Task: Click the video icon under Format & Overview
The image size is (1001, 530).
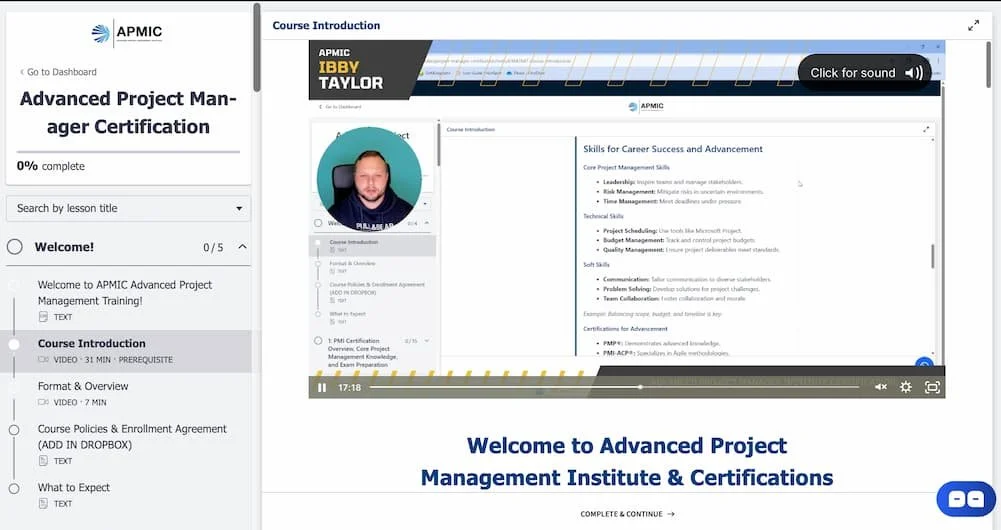Action: 43,402
